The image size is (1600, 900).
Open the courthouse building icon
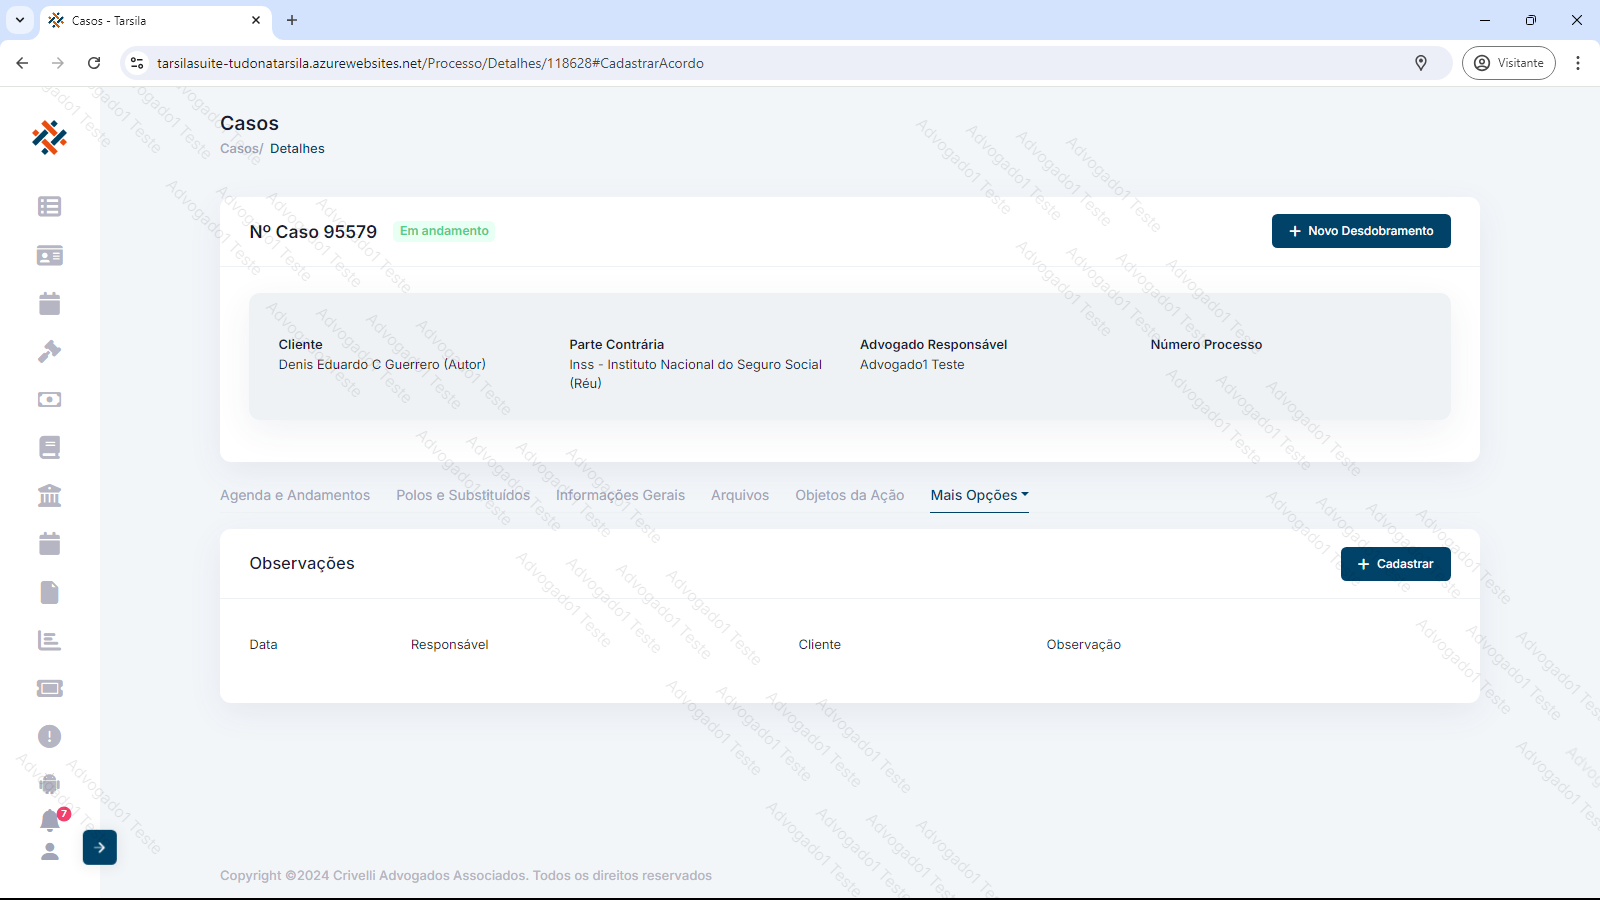point(49,495)
